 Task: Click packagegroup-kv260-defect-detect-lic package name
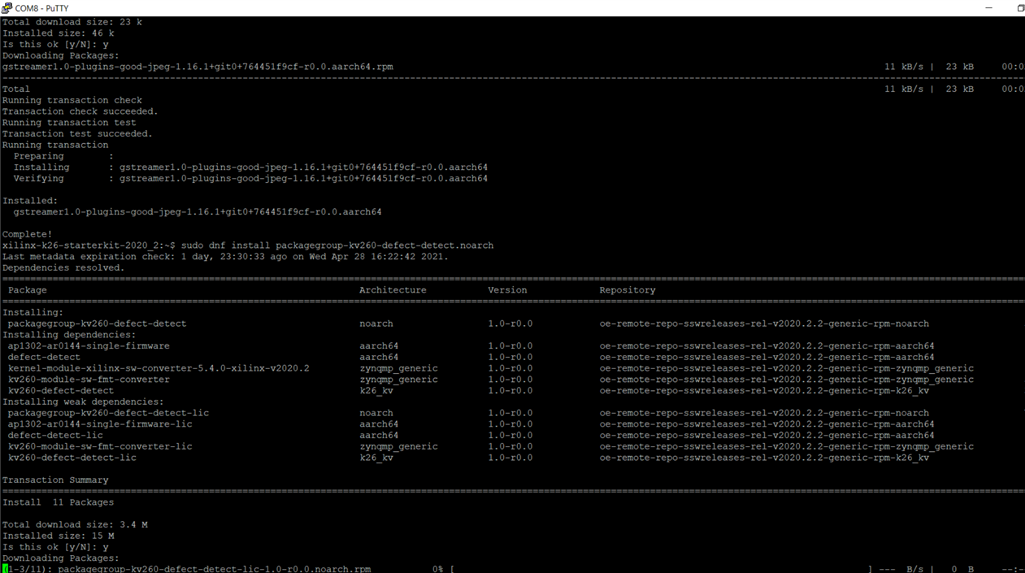[x=108, y=413]
